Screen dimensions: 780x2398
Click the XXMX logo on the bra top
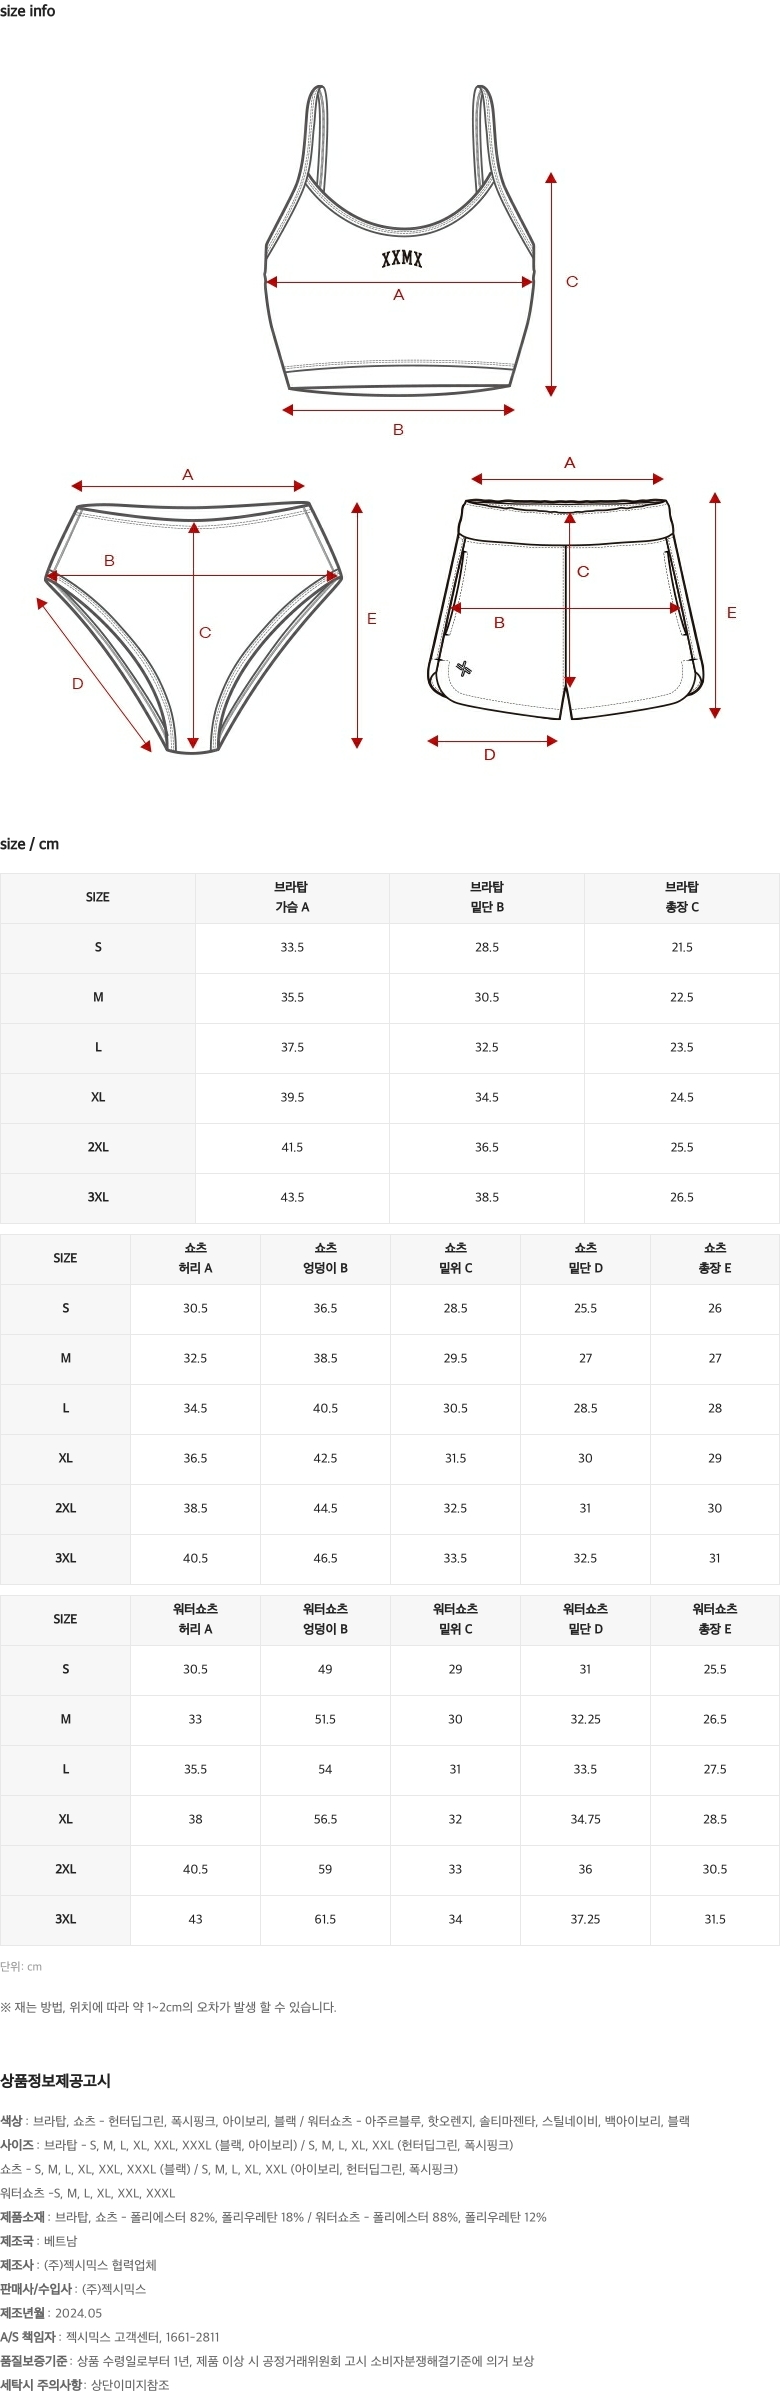[402, 260]
